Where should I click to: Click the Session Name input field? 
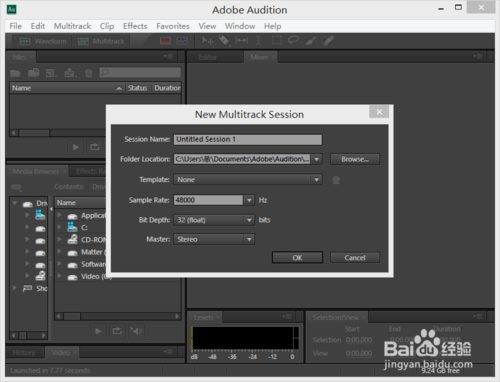point(248,139)
